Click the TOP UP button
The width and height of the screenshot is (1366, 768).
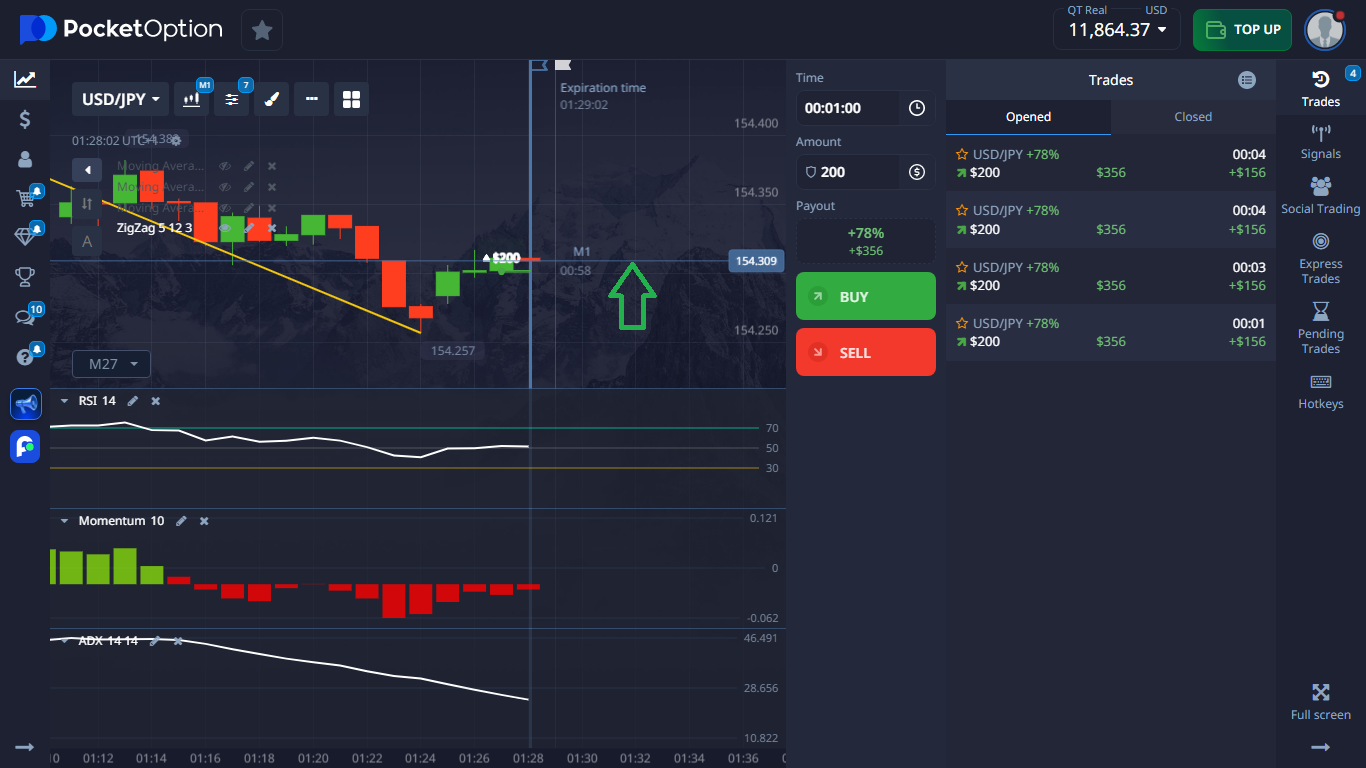[x=1242, y=30]
